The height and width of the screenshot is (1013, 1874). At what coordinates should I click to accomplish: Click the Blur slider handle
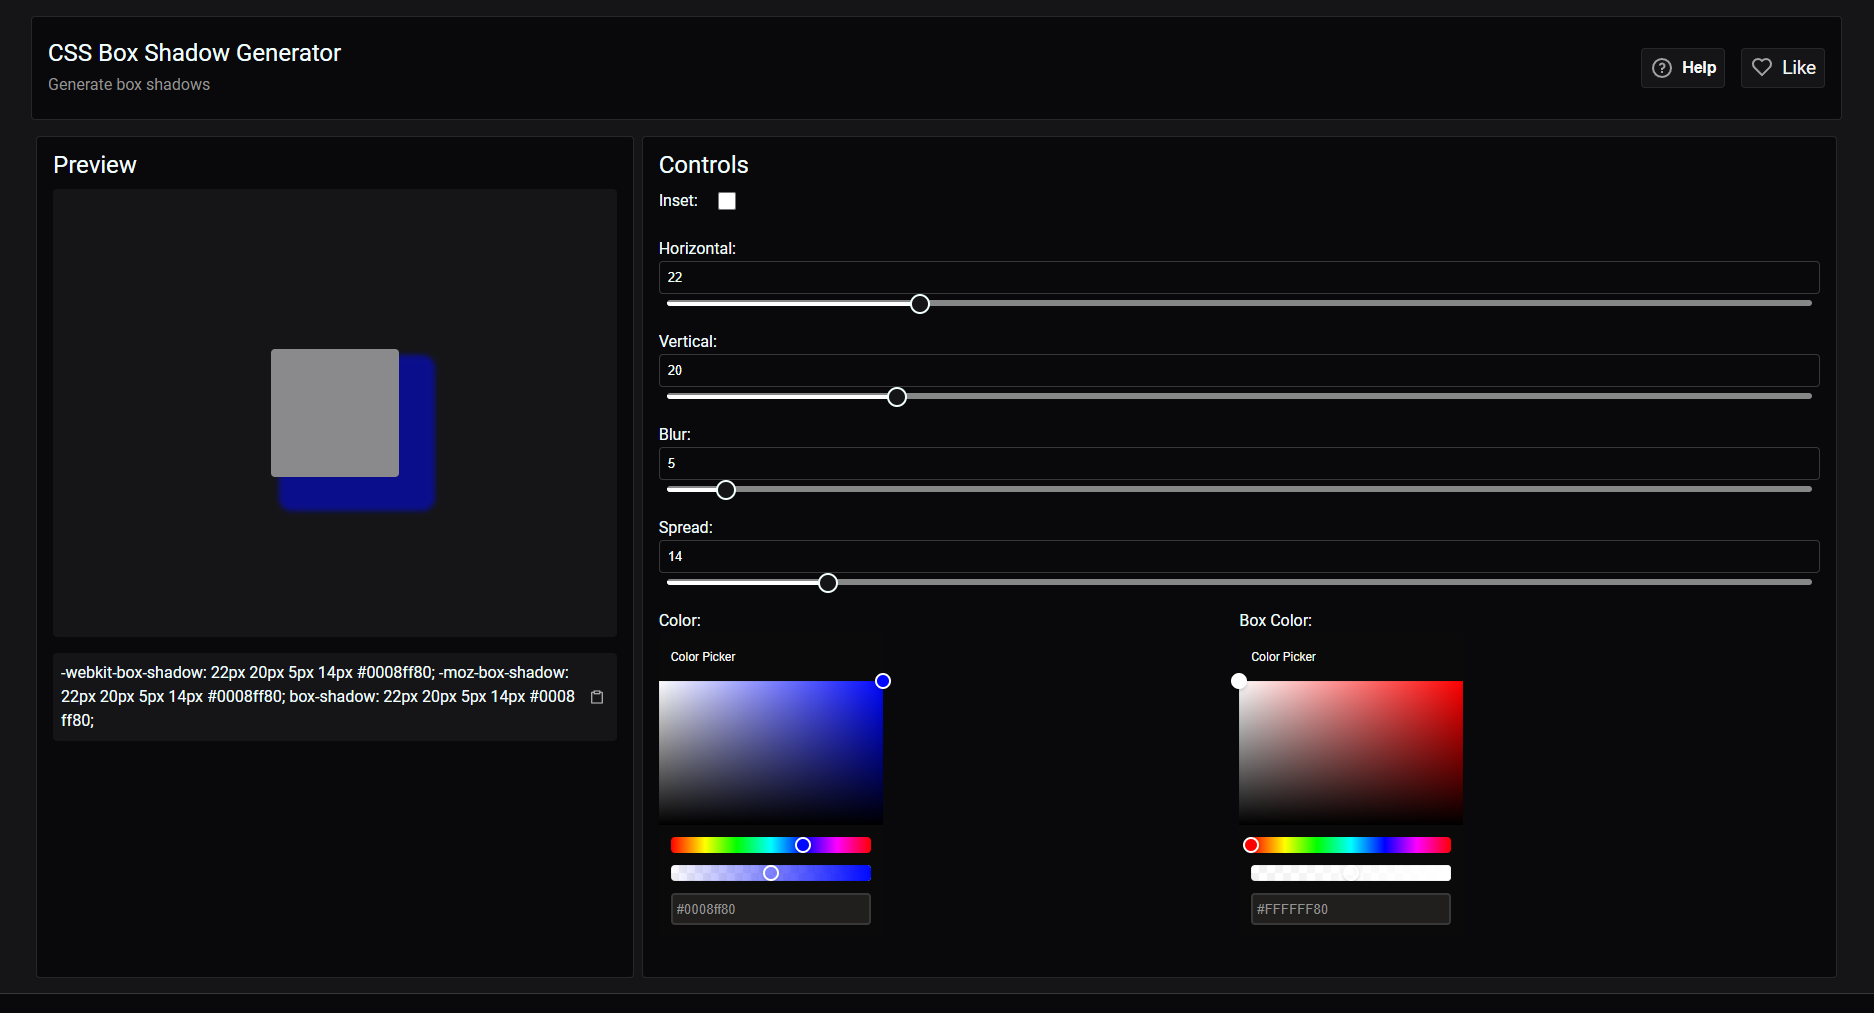tap(726, 490)
